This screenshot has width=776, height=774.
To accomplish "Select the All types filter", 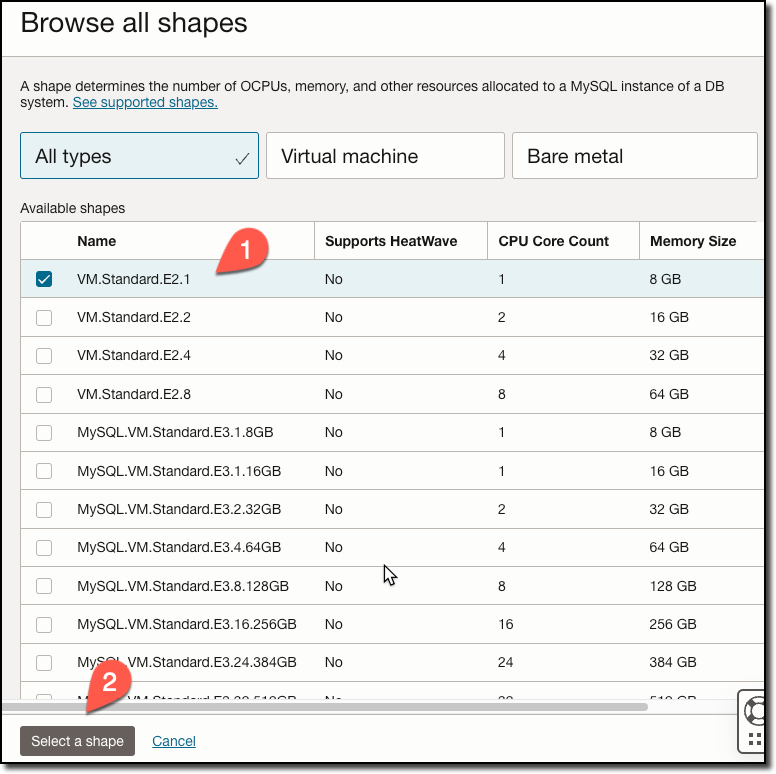I will [x=139, y=155].
